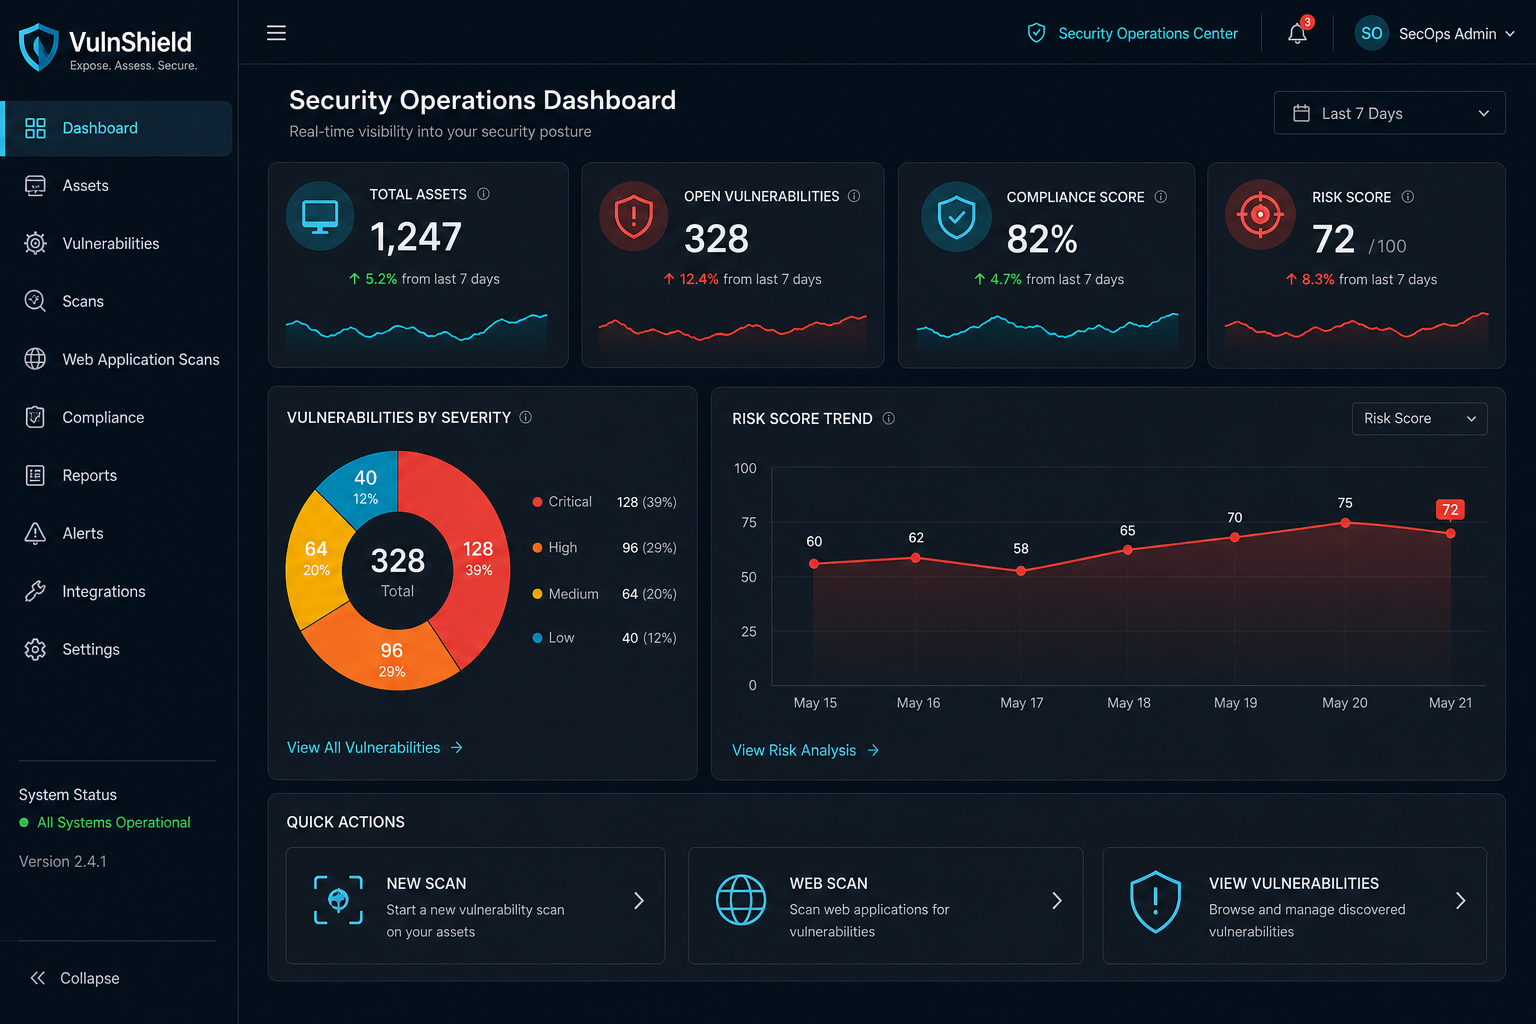Open the Last 7 Days date dropdown
The height and width of the screenshot is (1024, 1536).
tap(1390, 113)
